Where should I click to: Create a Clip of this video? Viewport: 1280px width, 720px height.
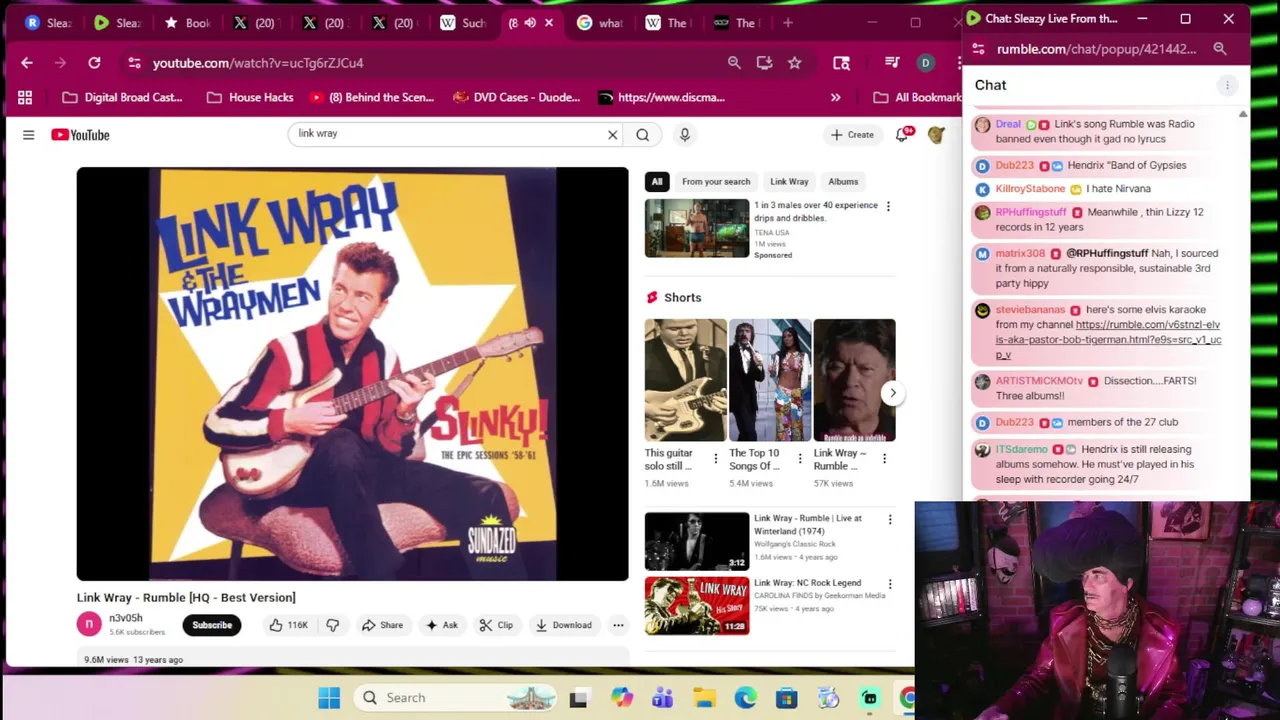[496, 625]
